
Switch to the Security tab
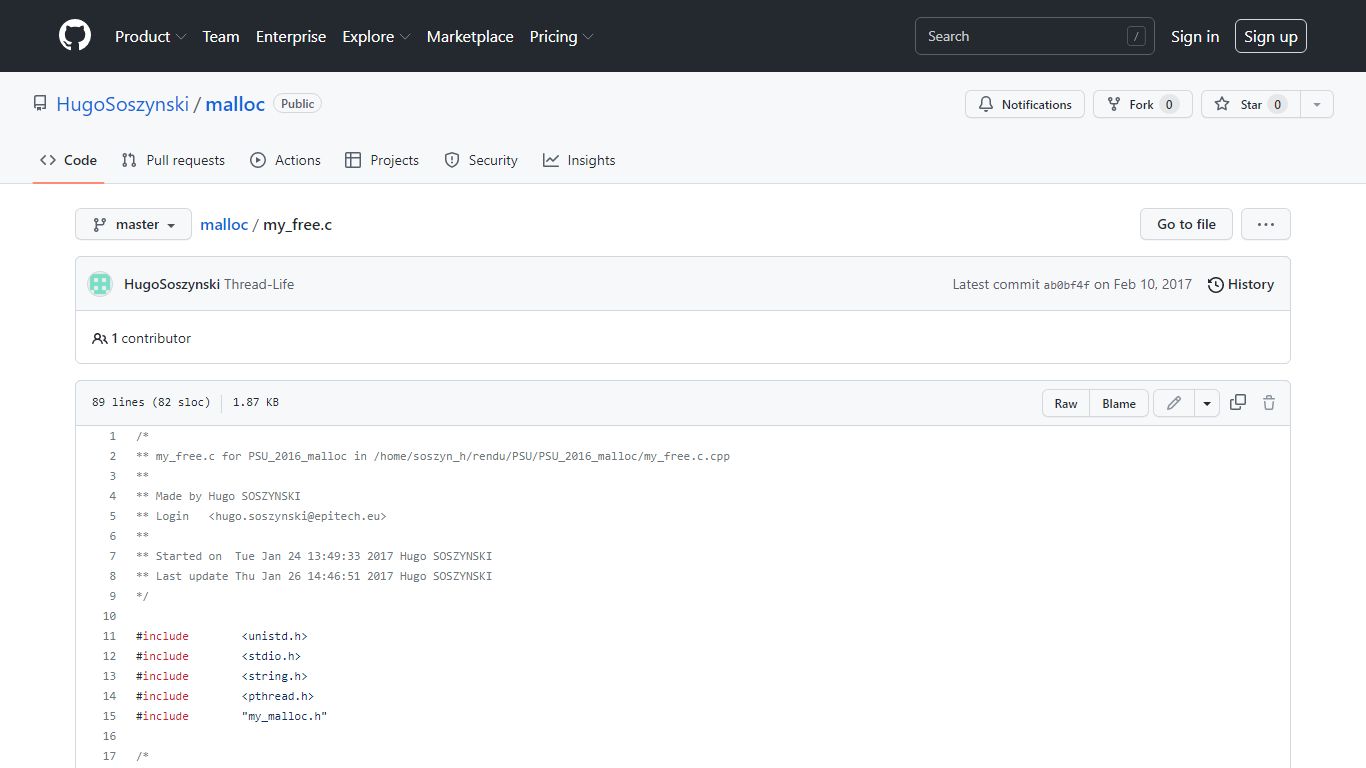[481, 160]
